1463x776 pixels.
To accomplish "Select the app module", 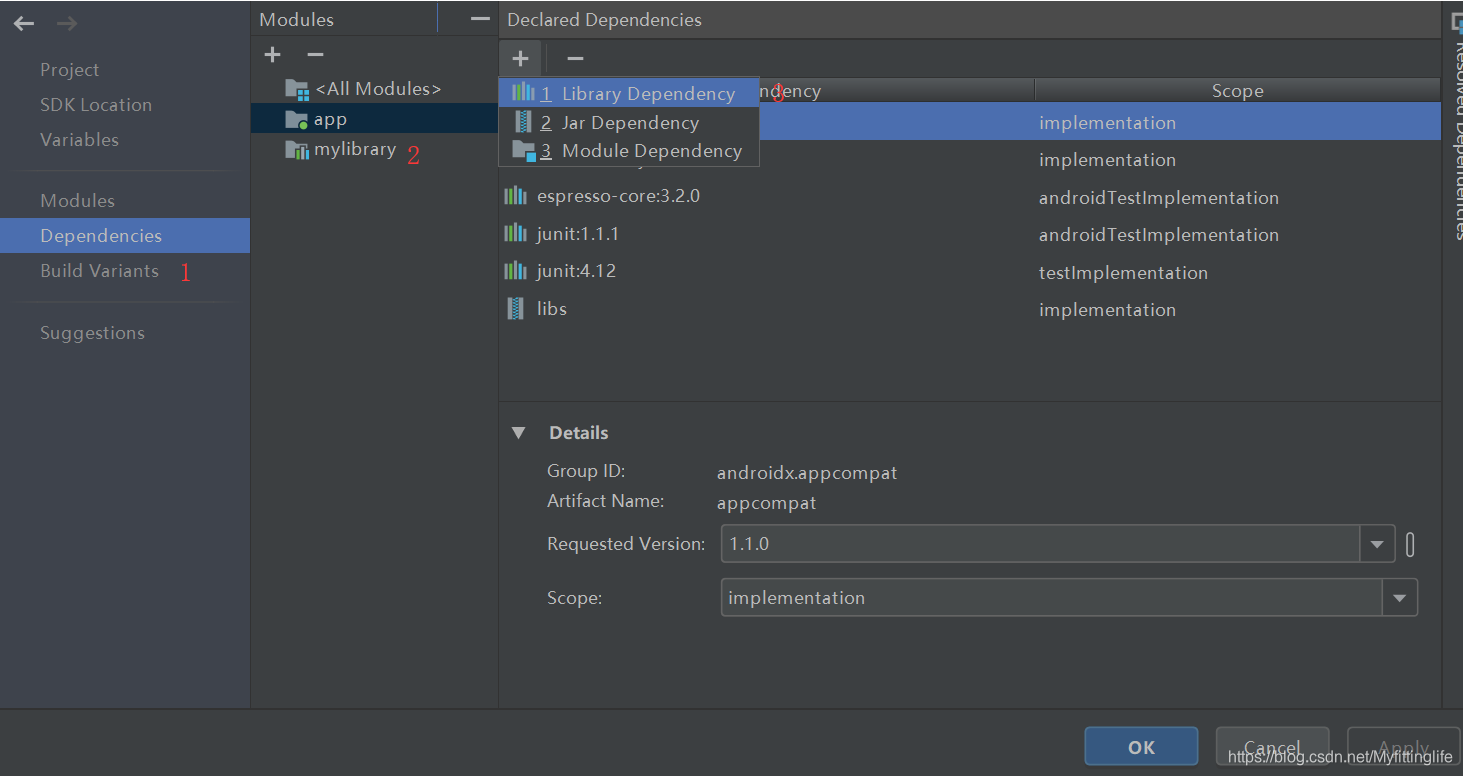I will click(374, 119).
